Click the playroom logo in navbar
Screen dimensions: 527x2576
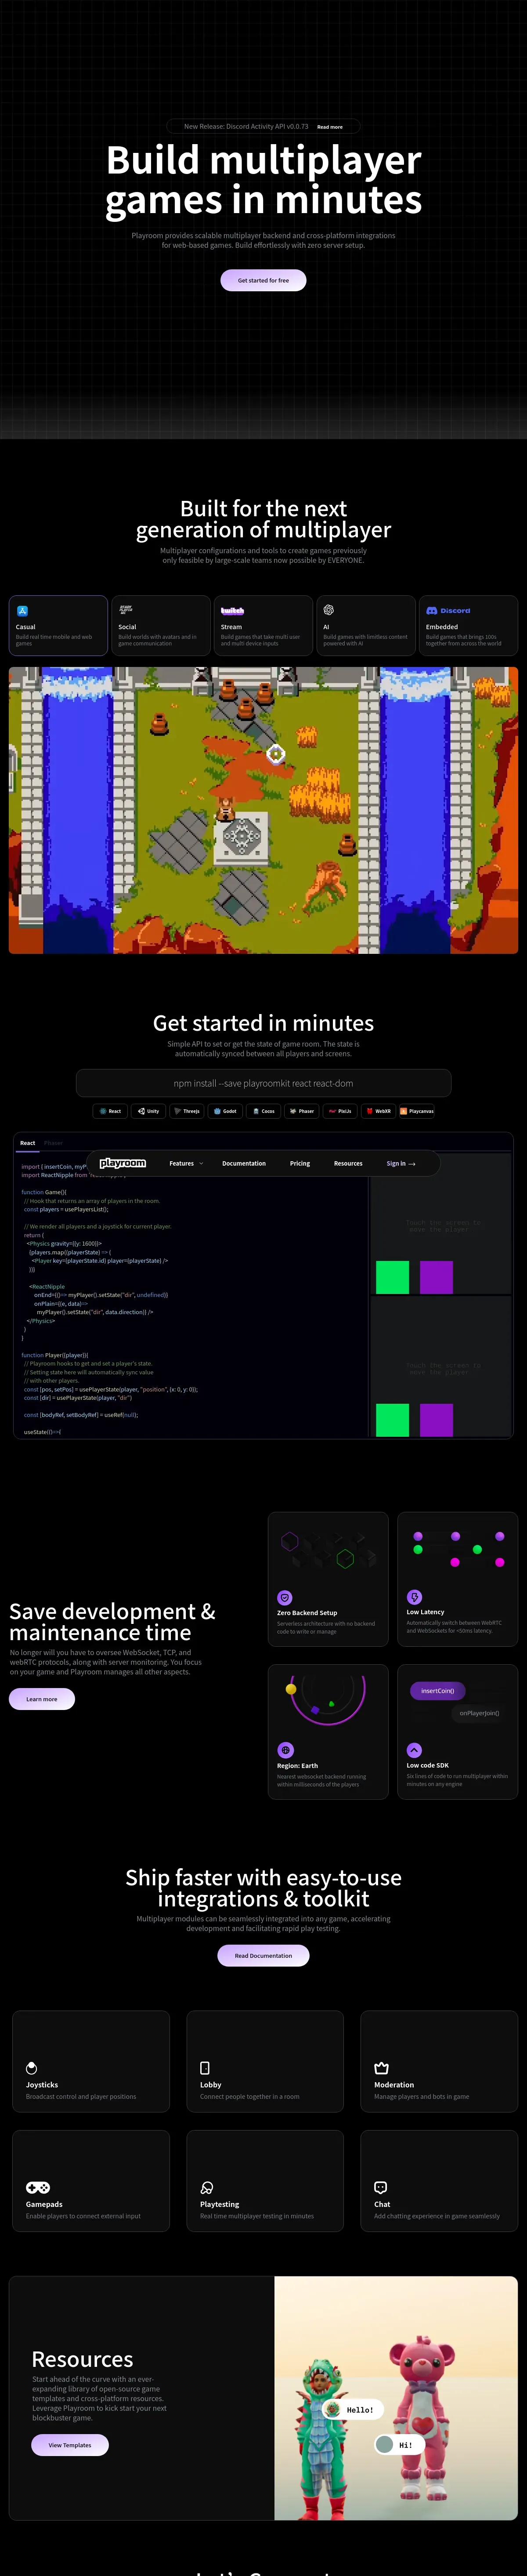(123, 1163)
